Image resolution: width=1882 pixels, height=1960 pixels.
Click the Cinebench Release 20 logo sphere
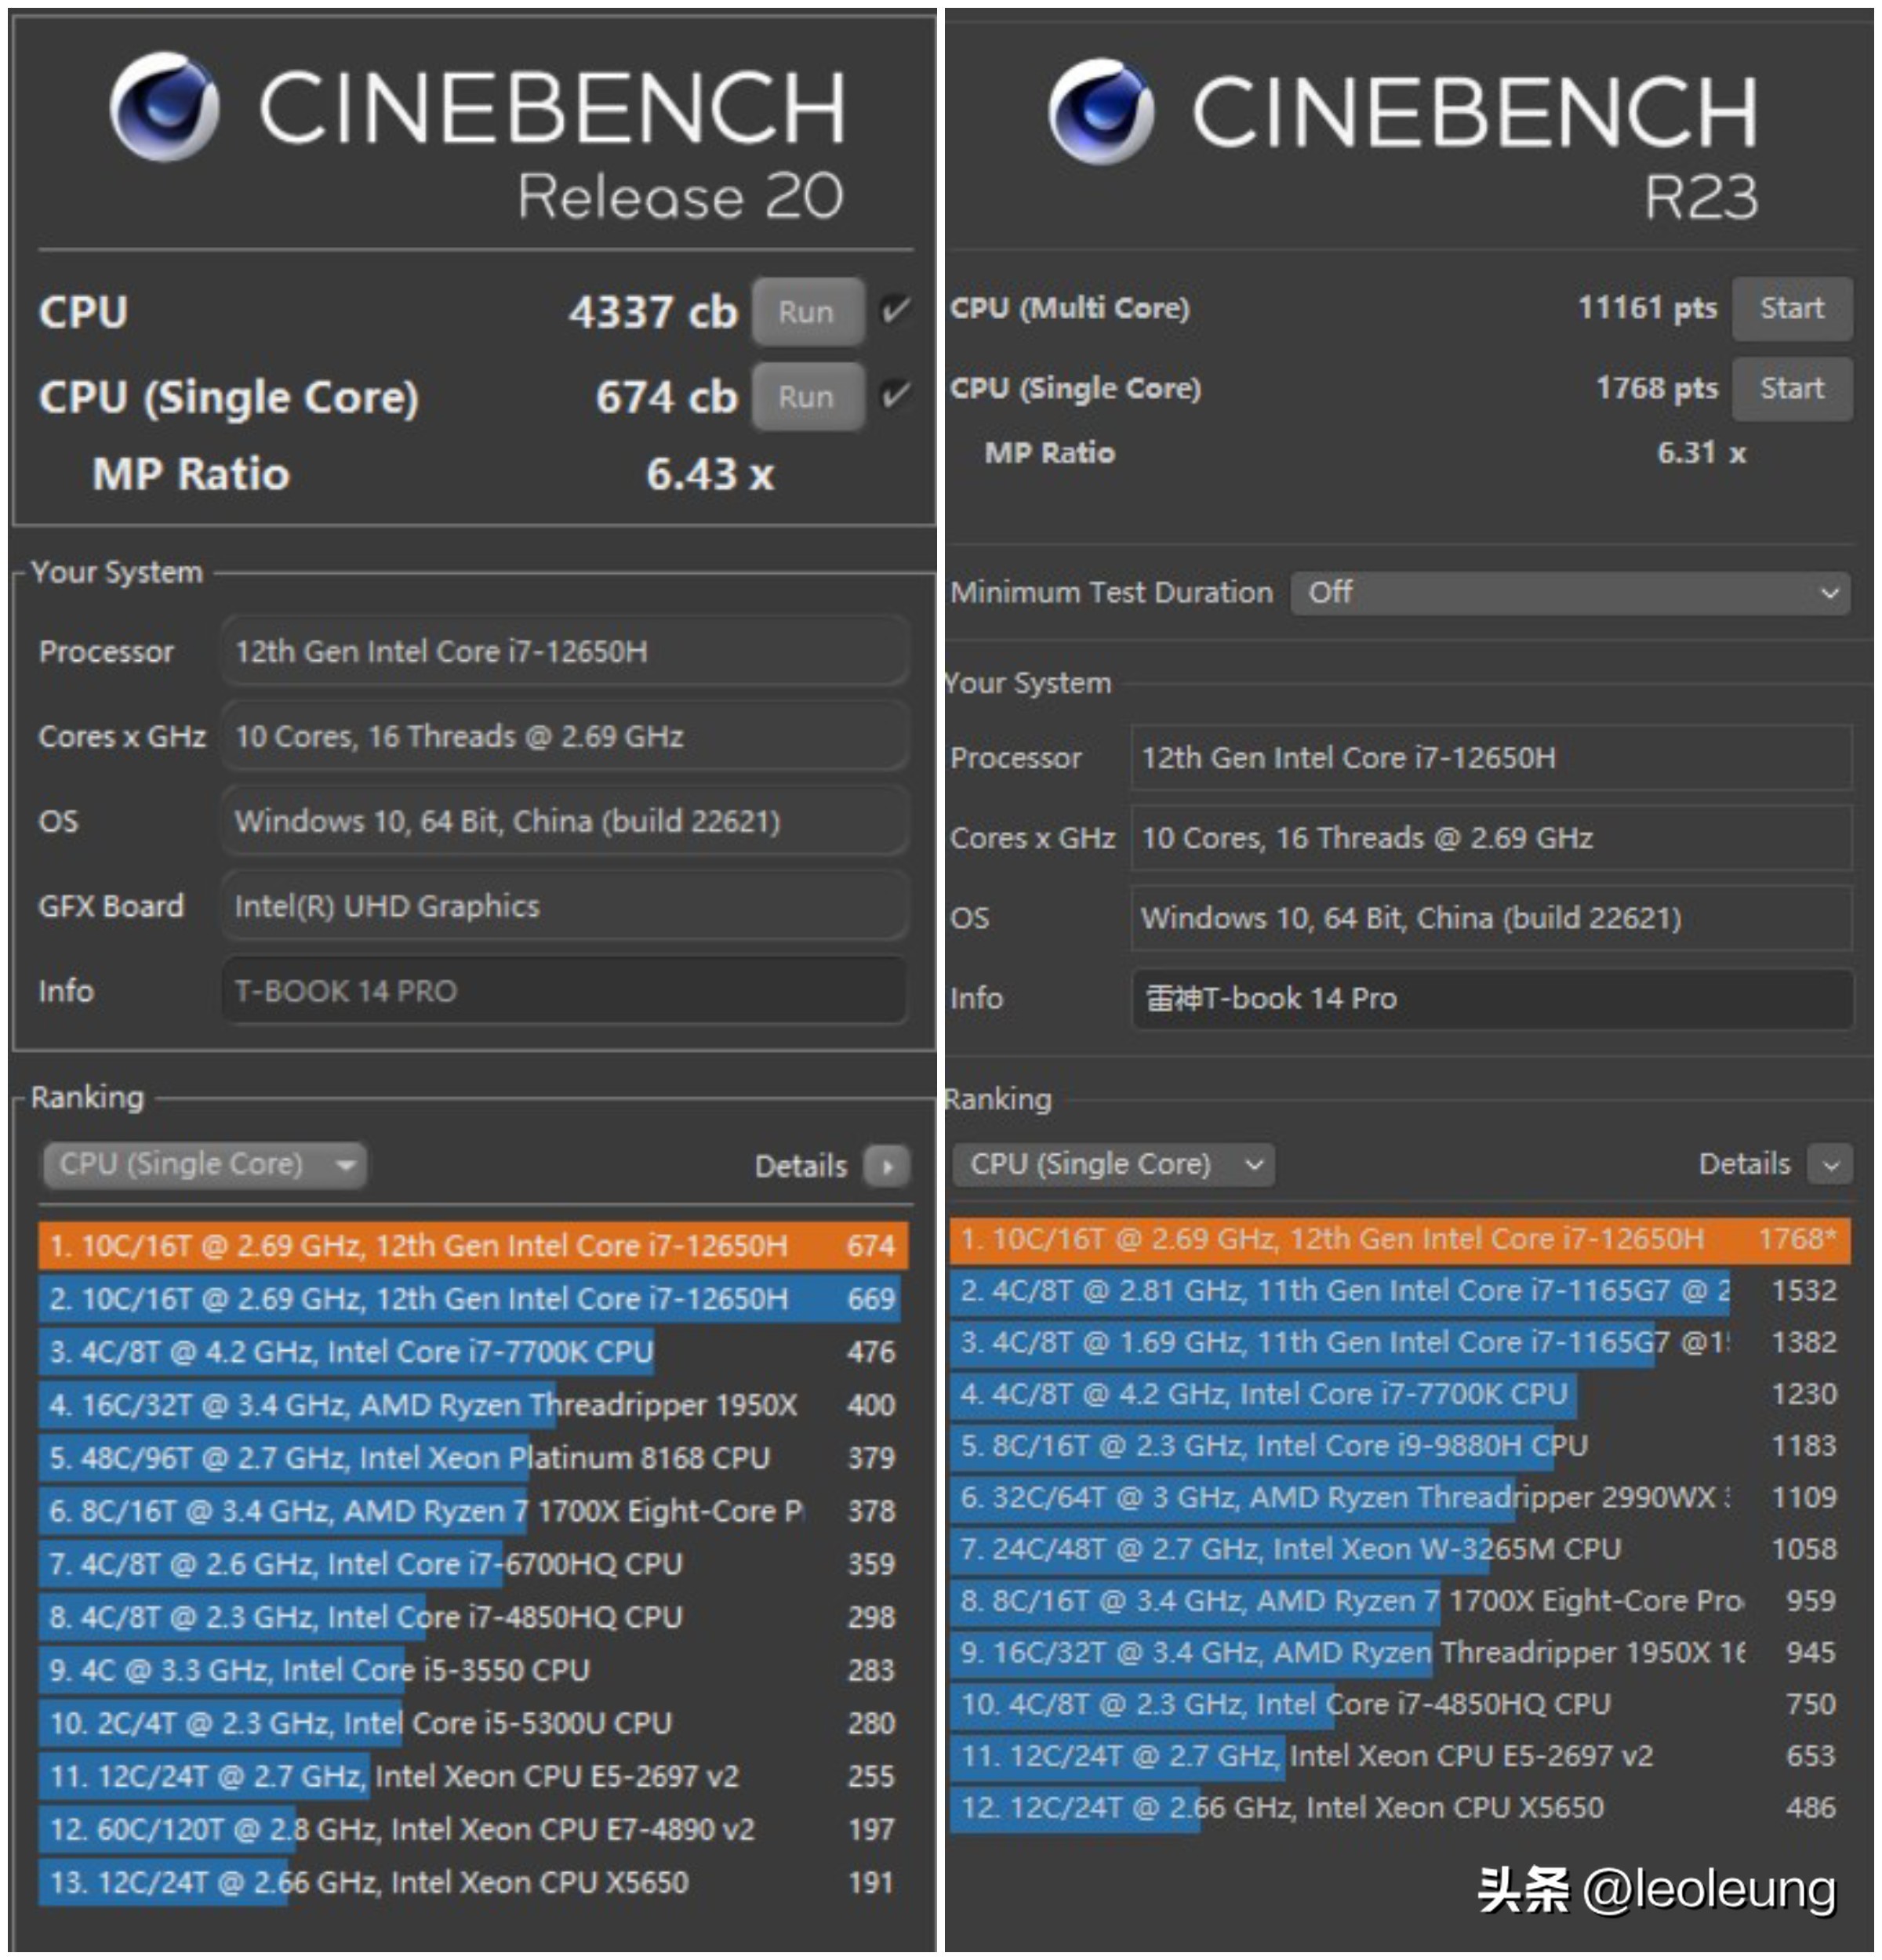[165, 106]
